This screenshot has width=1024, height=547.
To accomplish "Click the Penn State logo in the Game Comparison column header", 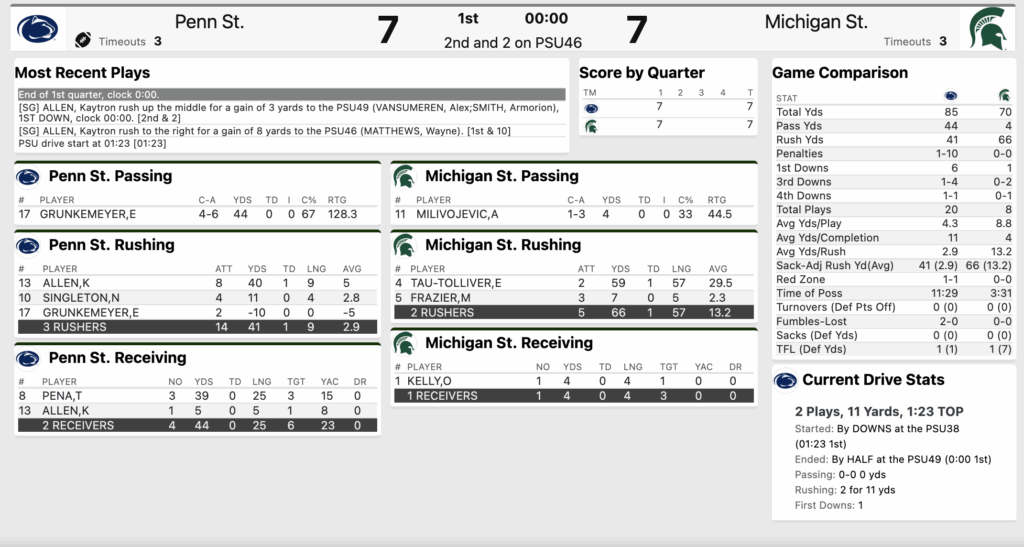I will (x=950, y=97).
